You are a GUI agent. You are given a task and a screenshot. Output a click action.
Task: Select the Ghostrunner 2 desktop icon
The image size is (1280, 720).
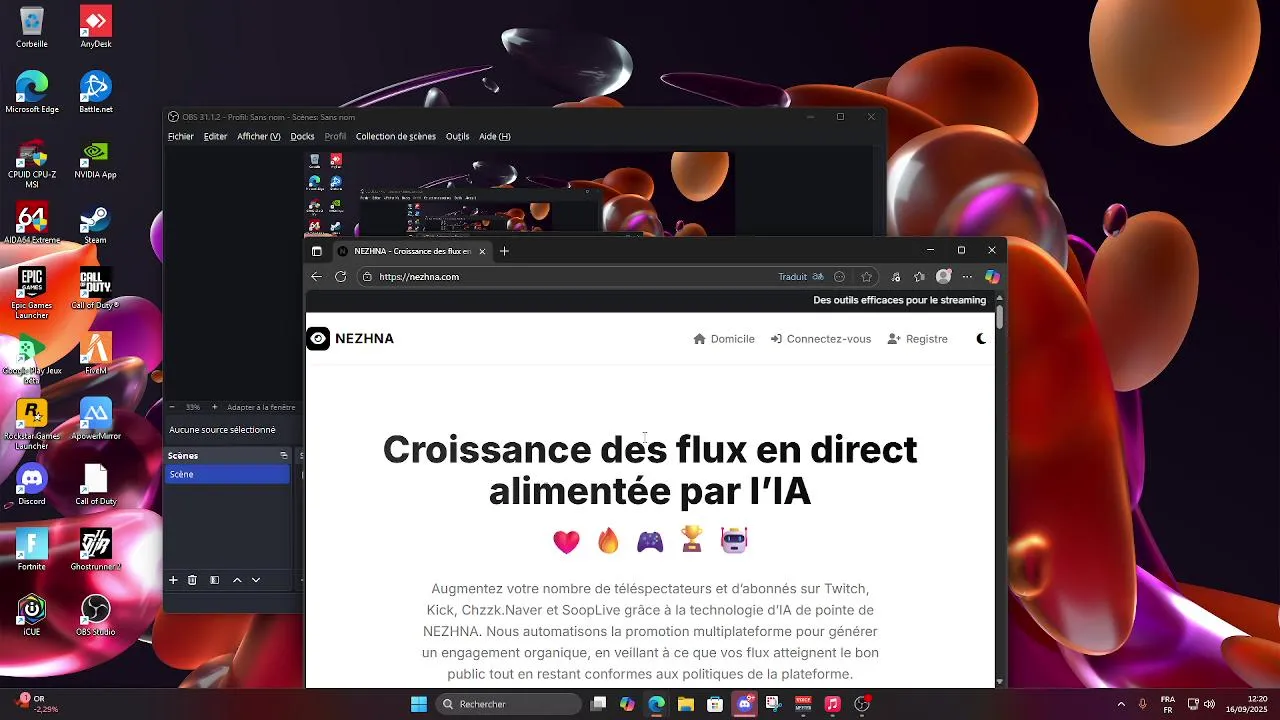pos(95,549)
